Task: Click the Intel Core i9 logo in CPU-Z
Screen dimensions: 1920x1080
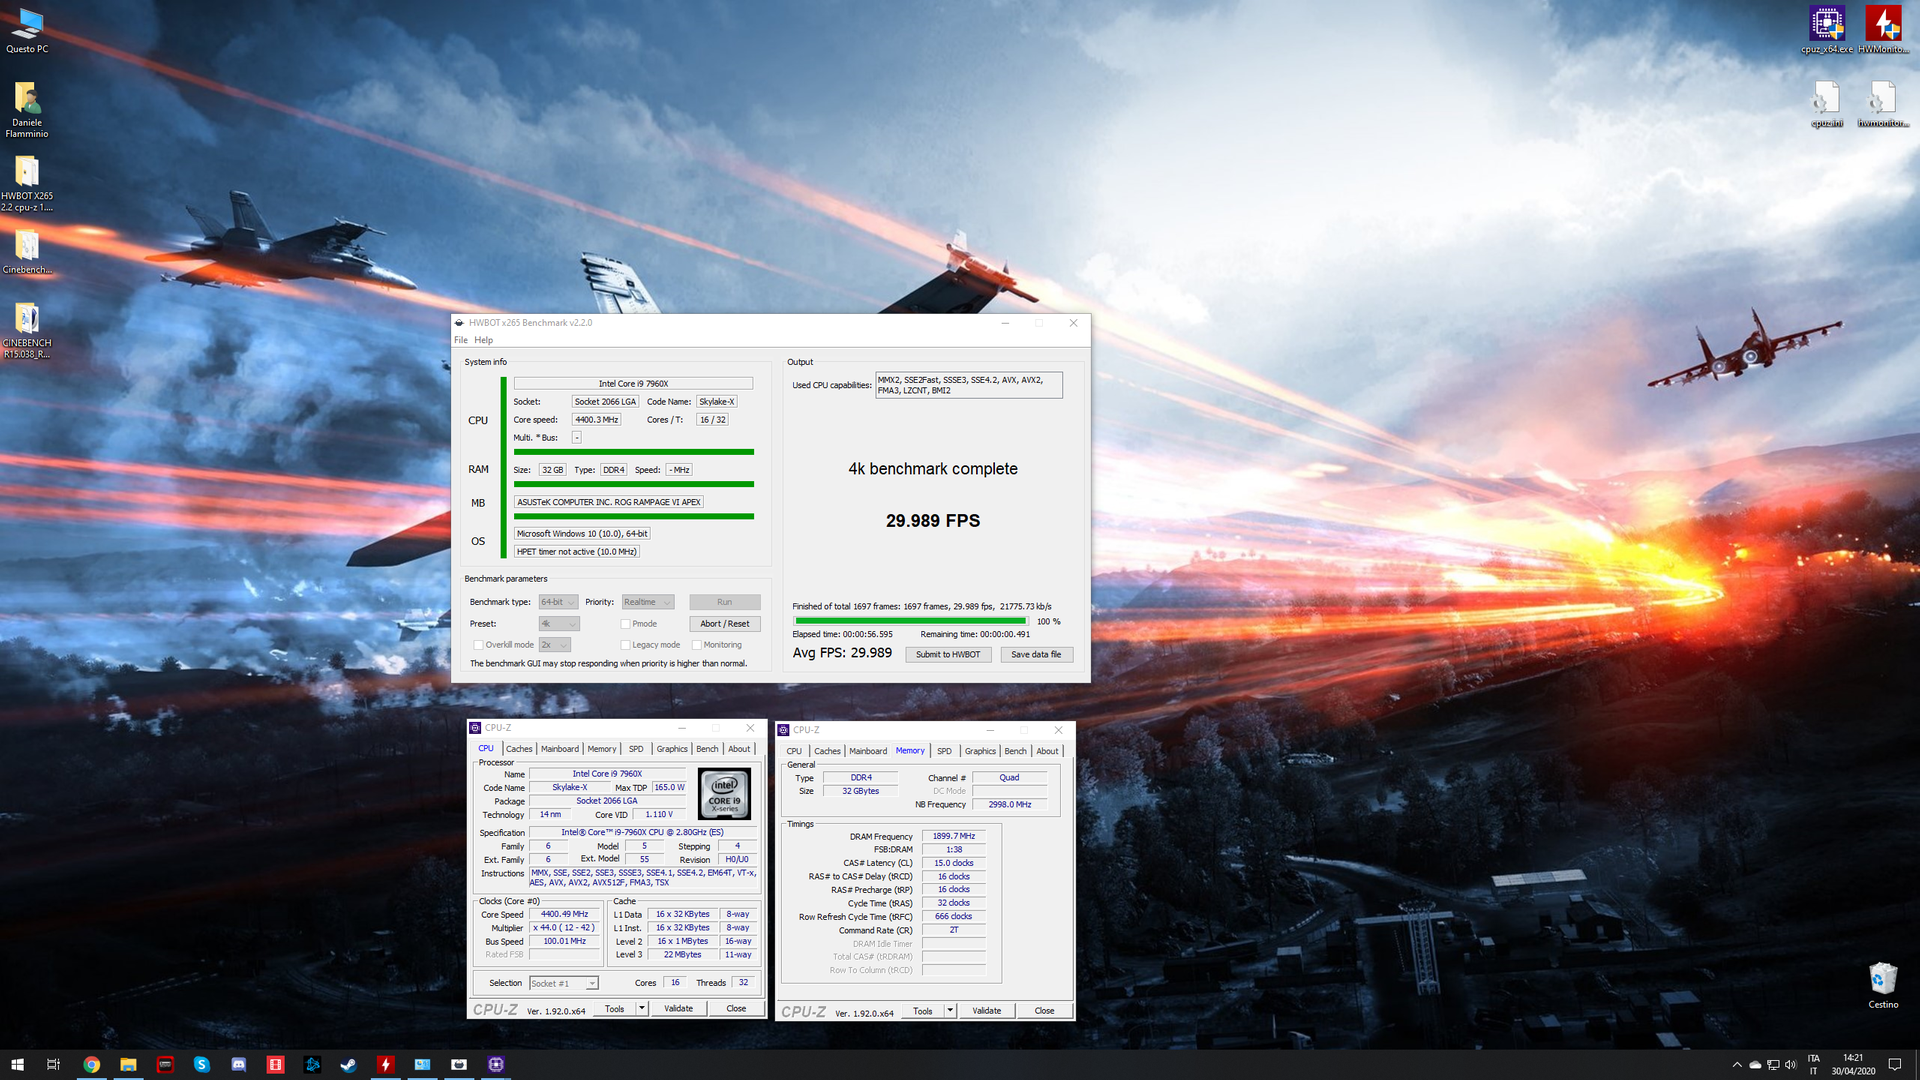Action: (x=725, y=794)
